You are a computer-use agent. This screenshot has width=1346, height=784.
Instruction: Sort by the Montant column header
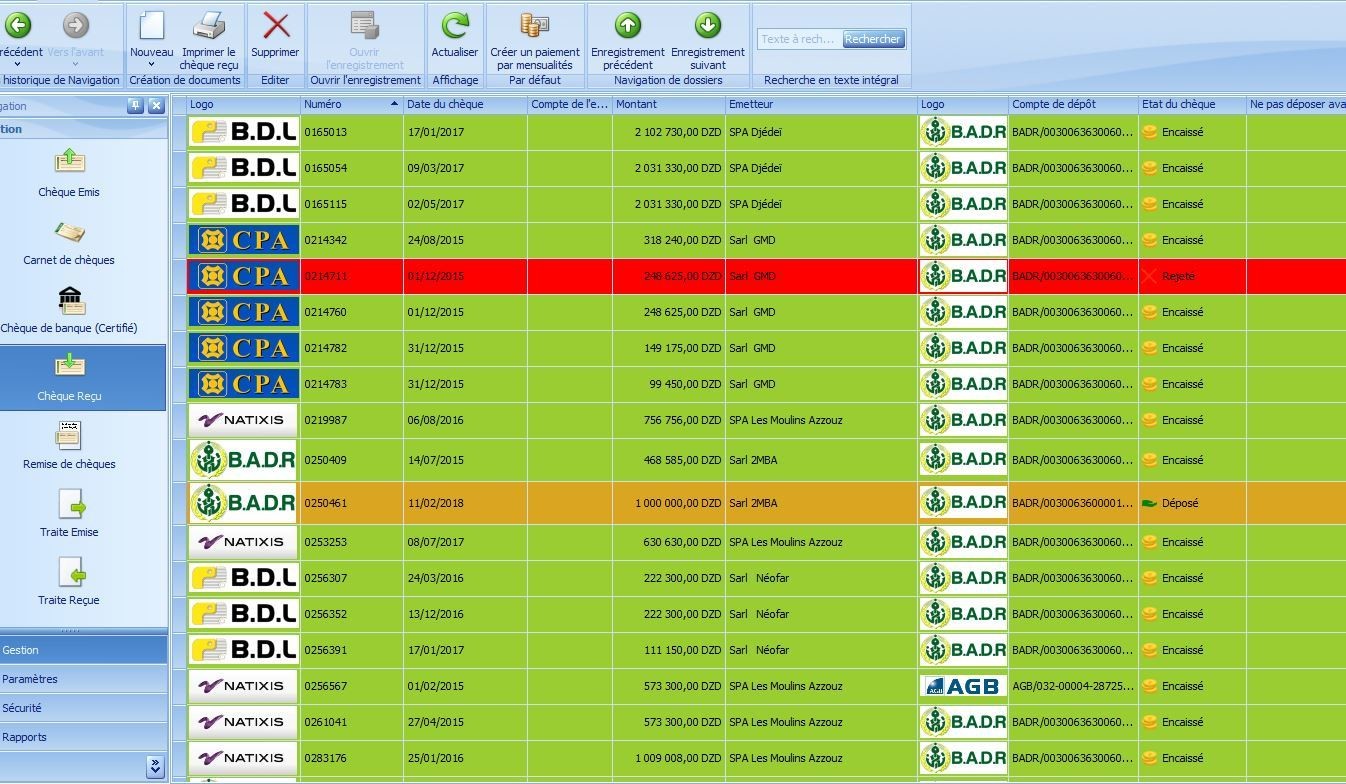668,104
